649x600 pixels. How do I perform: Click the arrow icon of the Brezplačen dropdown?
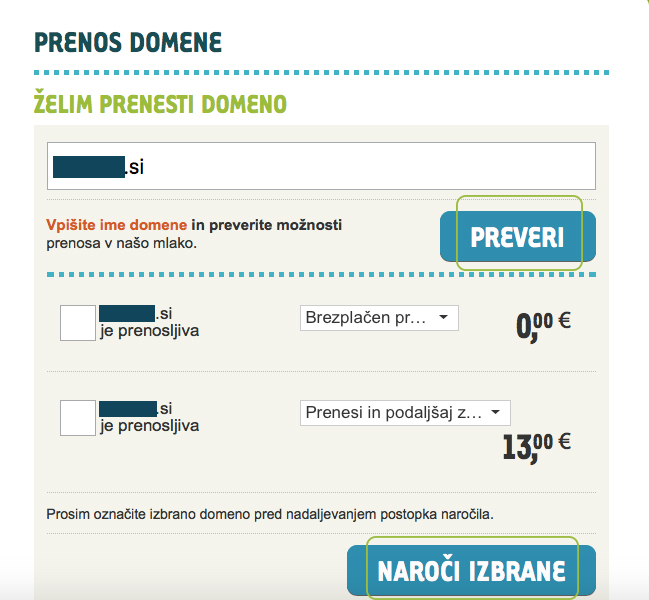click(x=443, y=317)
